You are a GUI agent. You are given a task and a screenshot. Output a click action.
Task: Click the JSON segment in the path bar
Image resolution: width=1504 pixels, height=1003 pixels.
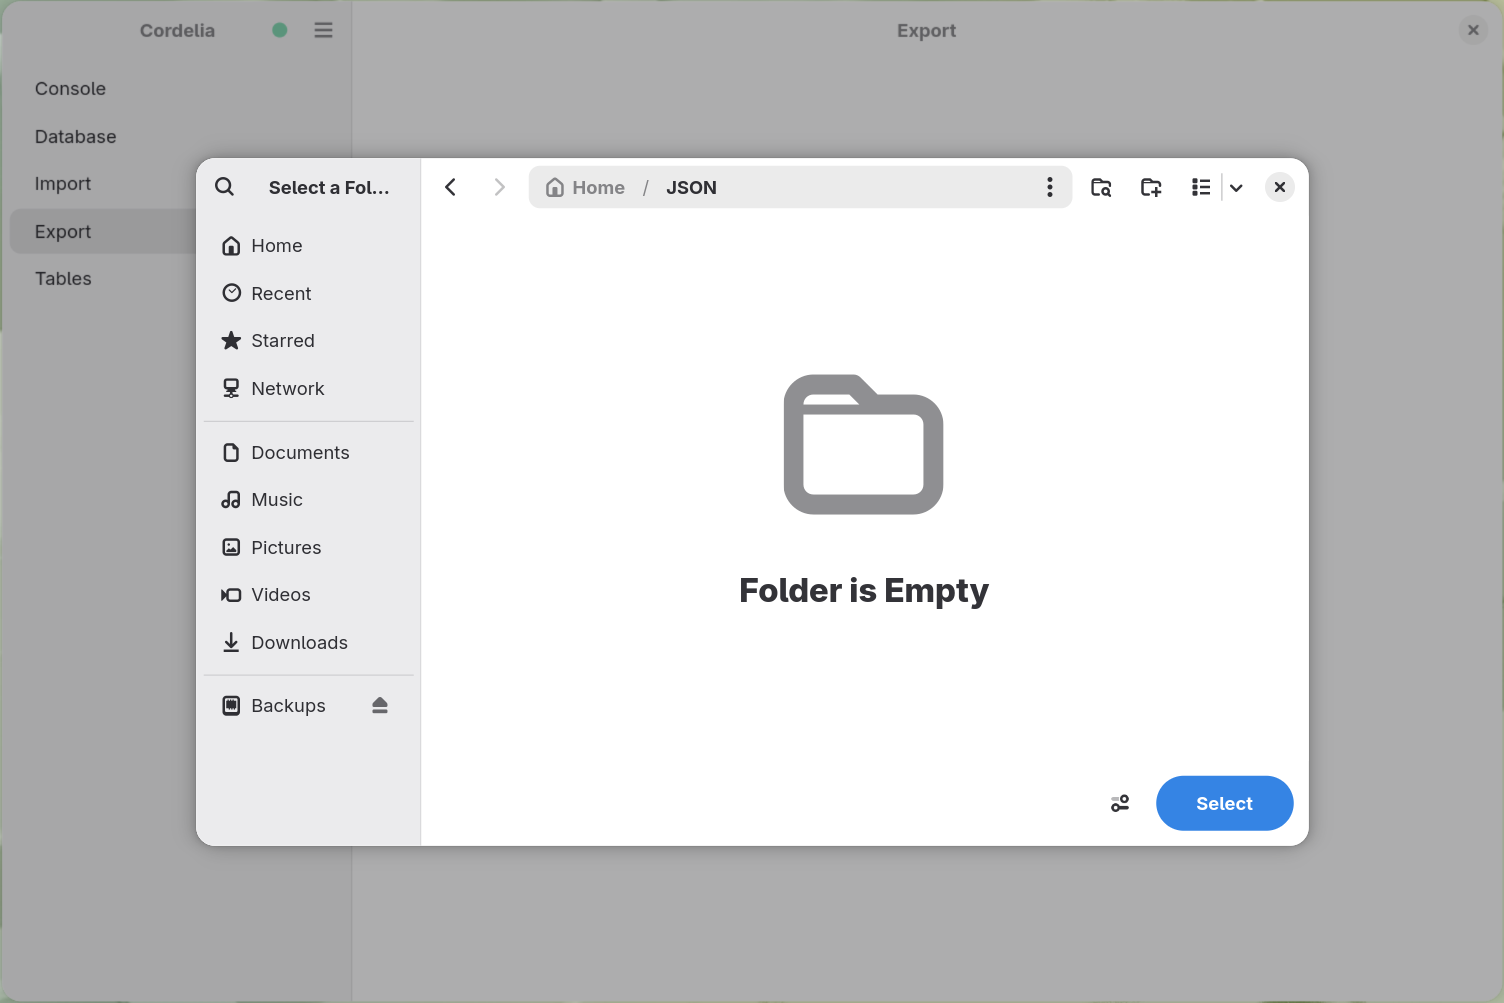[691, 187]
